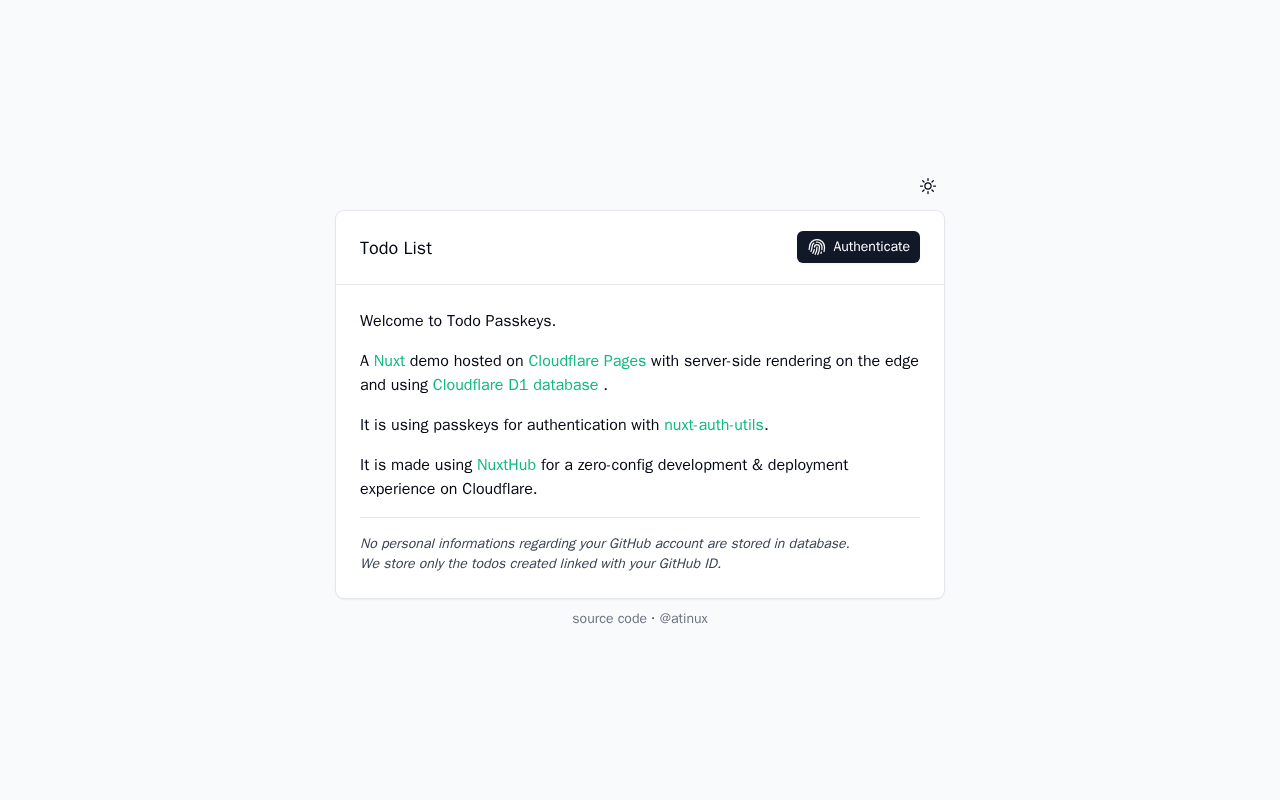Open the @atinux footer link
This screenshot has width=1280, height=800.
683,619
